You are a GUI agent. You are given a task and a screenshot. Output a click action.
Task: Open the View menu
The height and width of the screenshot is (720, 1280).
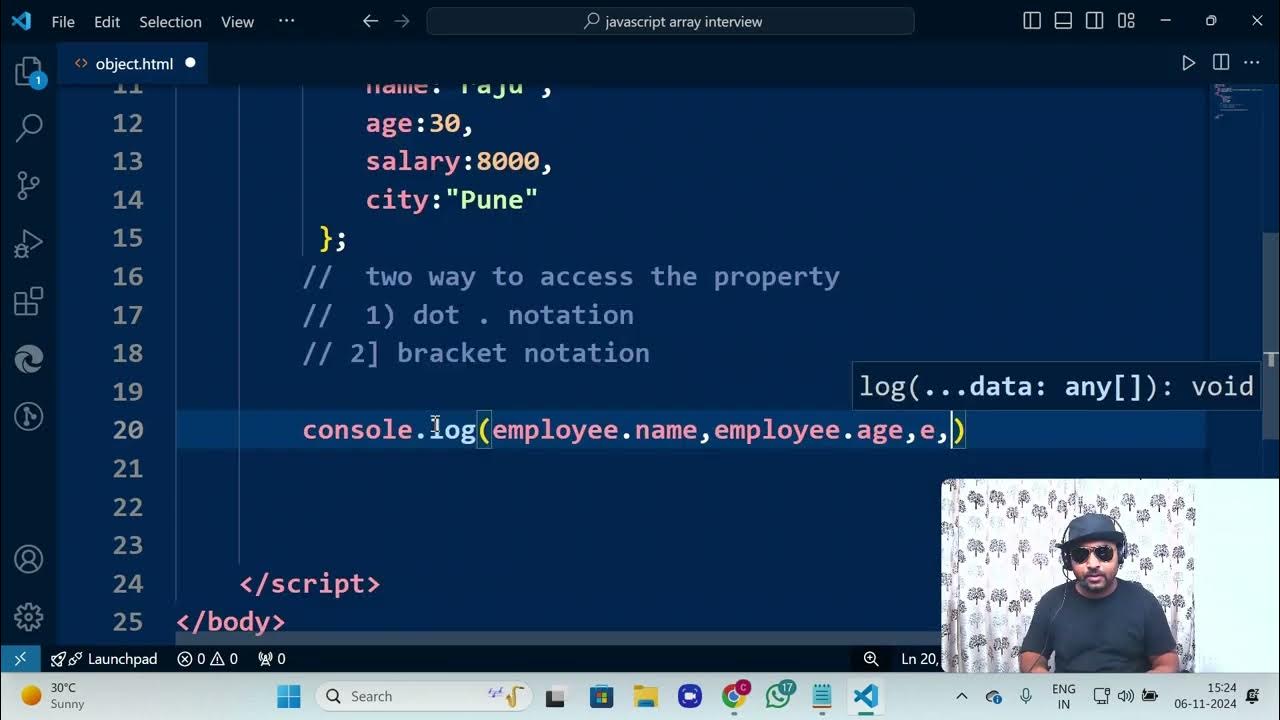pyautogui.click(x=237, y=21)
